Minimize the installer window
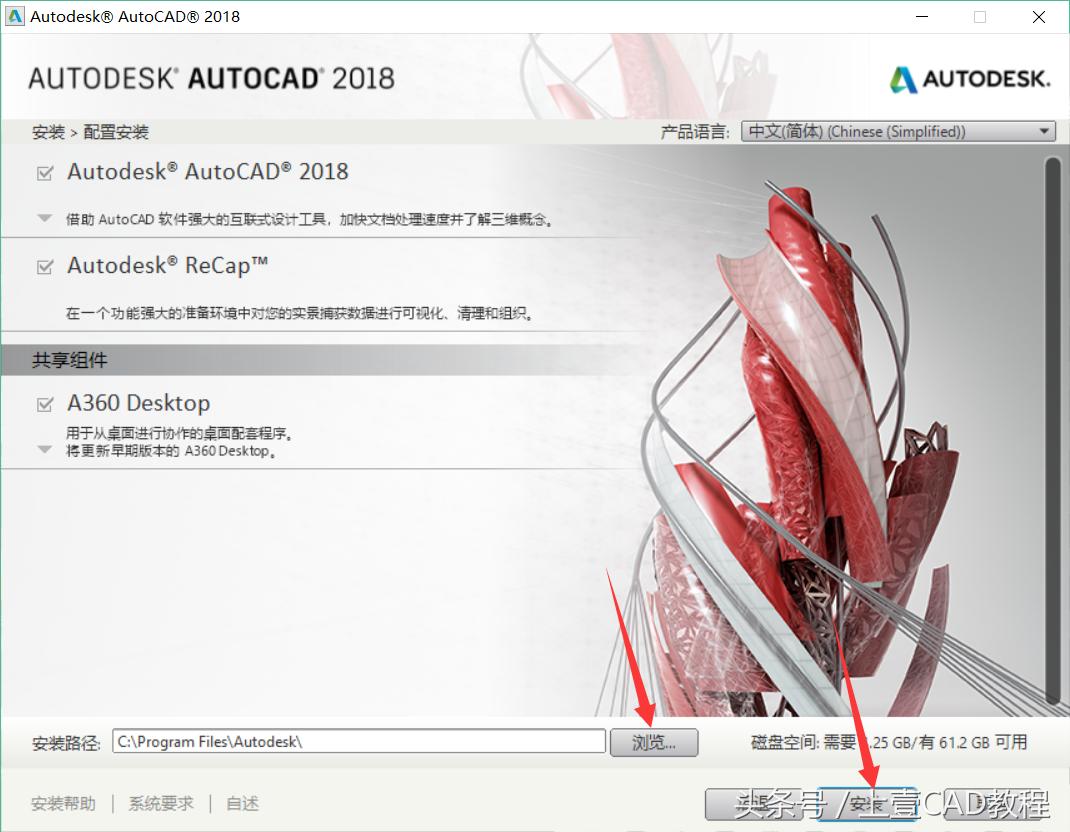1070x832 pixels. (921, 16)
